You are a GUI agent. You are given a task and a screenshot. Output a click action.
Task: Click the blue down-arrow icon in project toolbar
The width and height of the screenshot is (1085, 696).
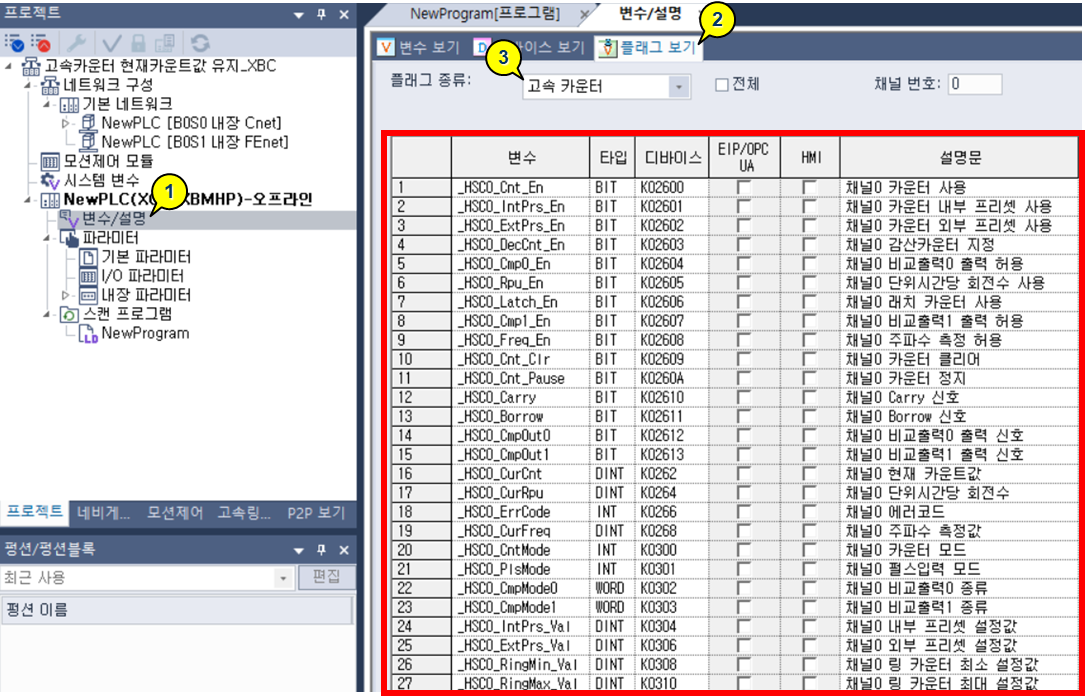[x=14, y=43]
